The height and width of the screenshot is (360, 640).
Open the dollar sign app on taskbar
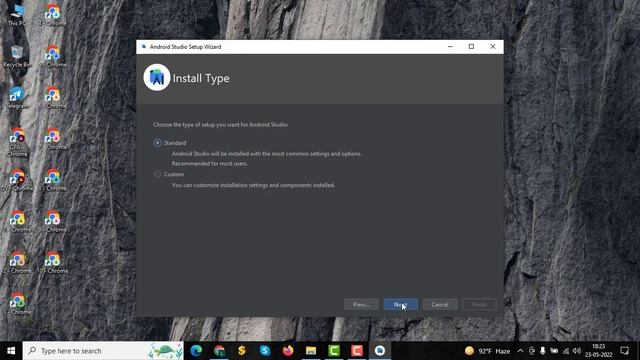point(242,351)
